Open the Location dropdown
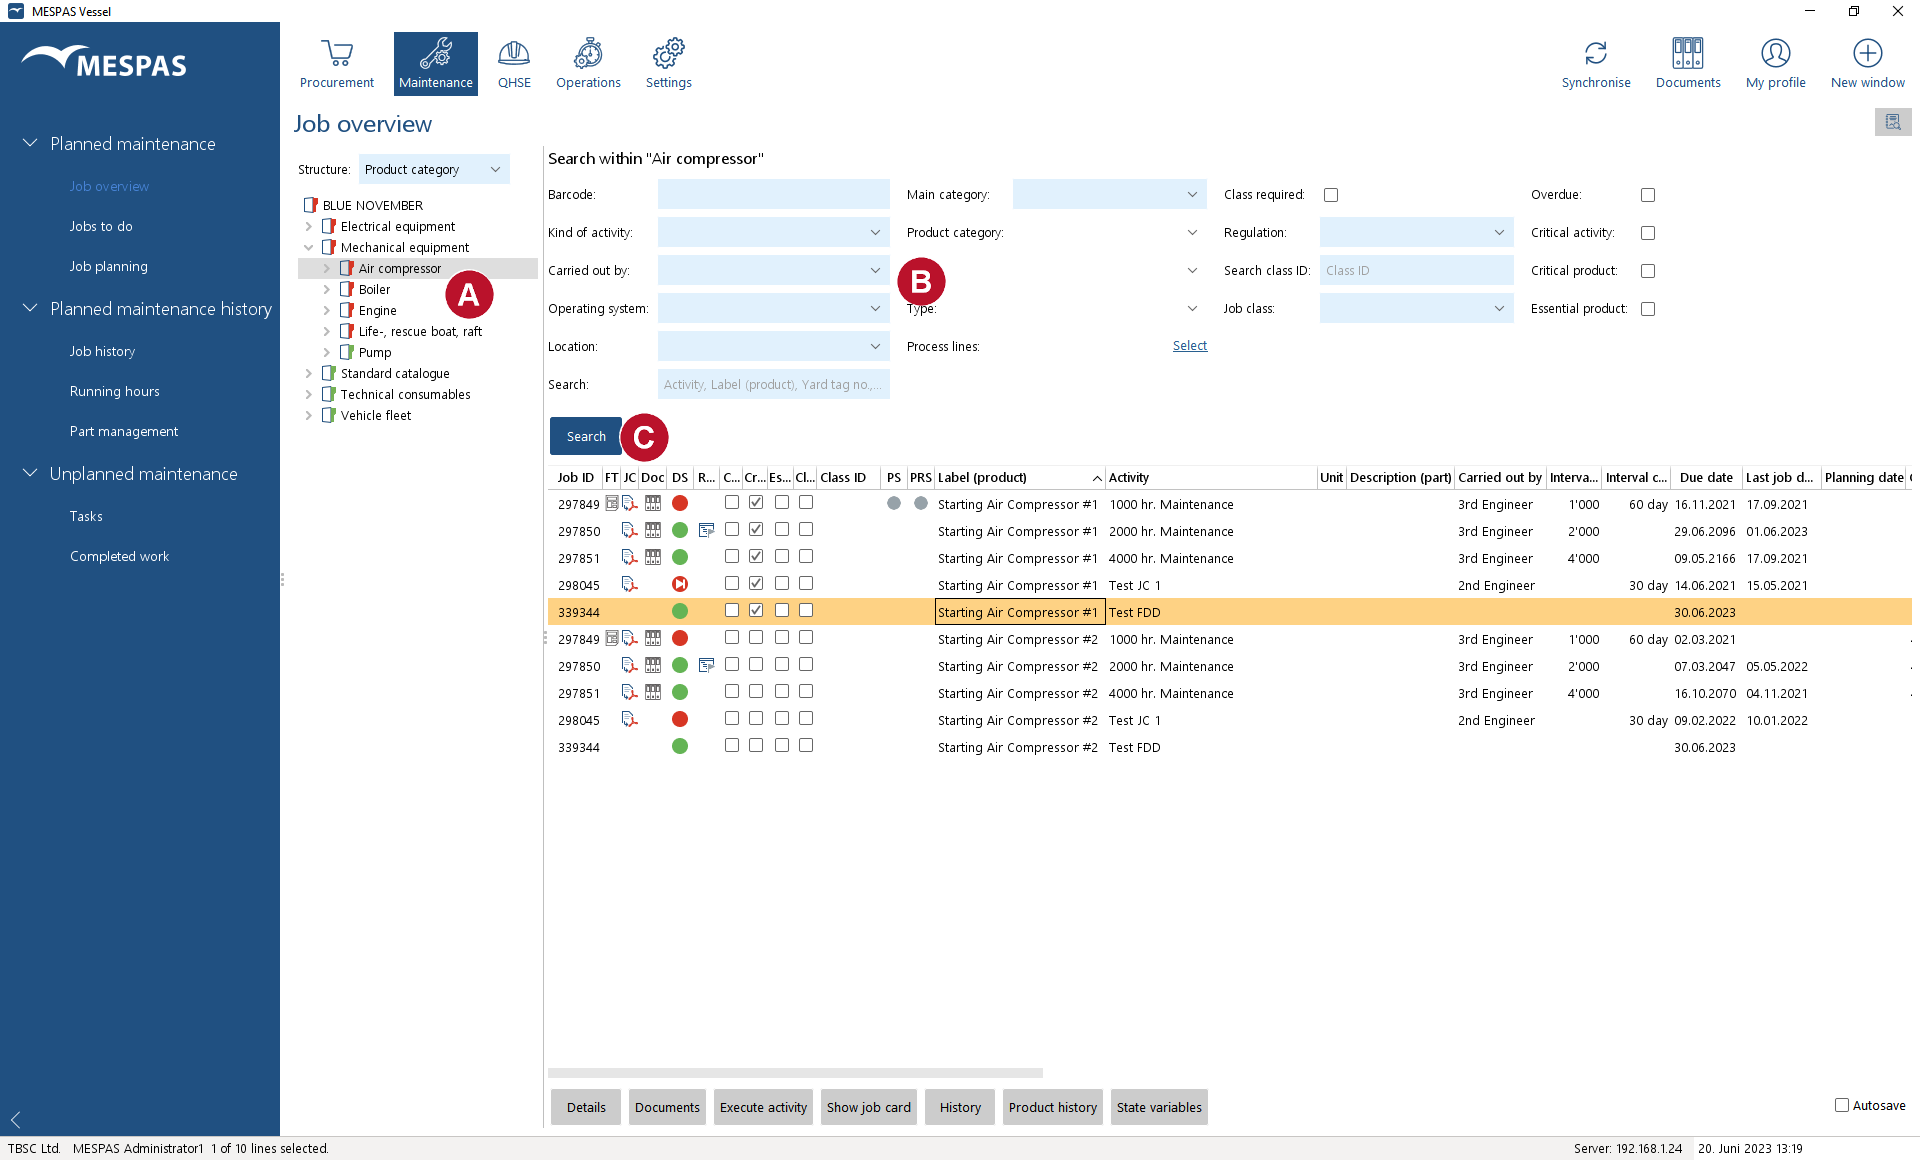The height and width of the screenshot is (1160, 1920). point(773,346)
